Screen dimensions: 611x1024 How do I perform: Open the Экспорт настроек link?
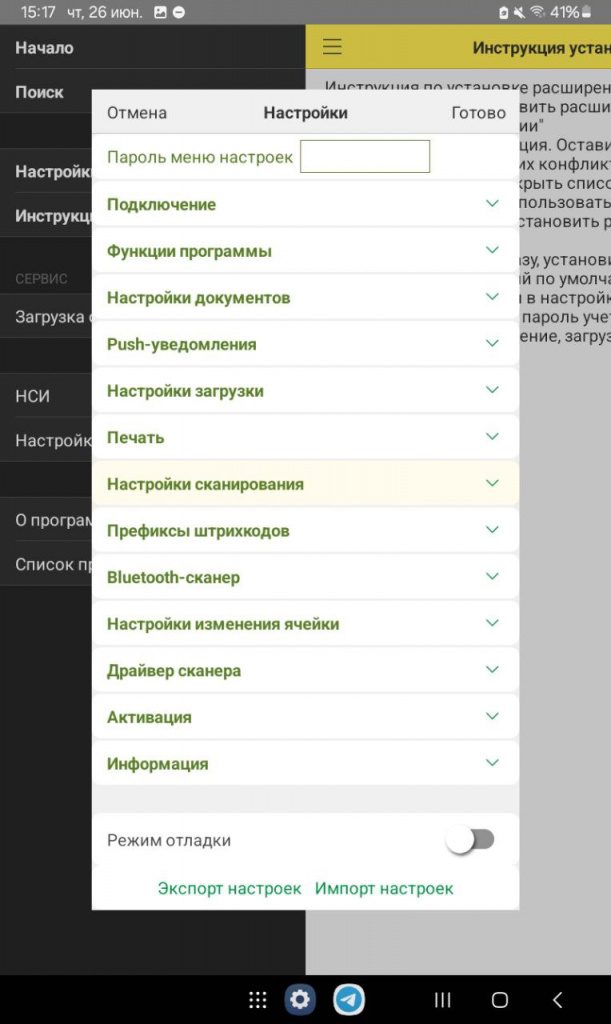click(229, 888)
